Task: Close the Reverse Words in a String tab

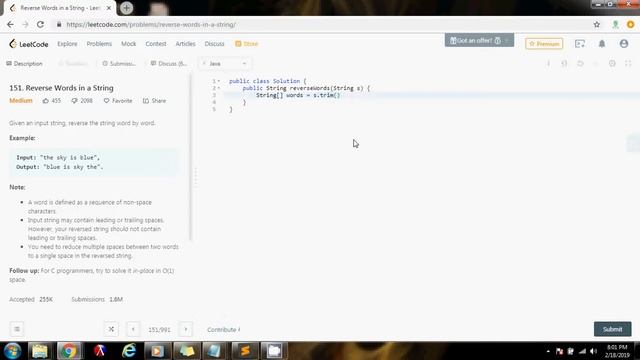Action: pos(109,8)
